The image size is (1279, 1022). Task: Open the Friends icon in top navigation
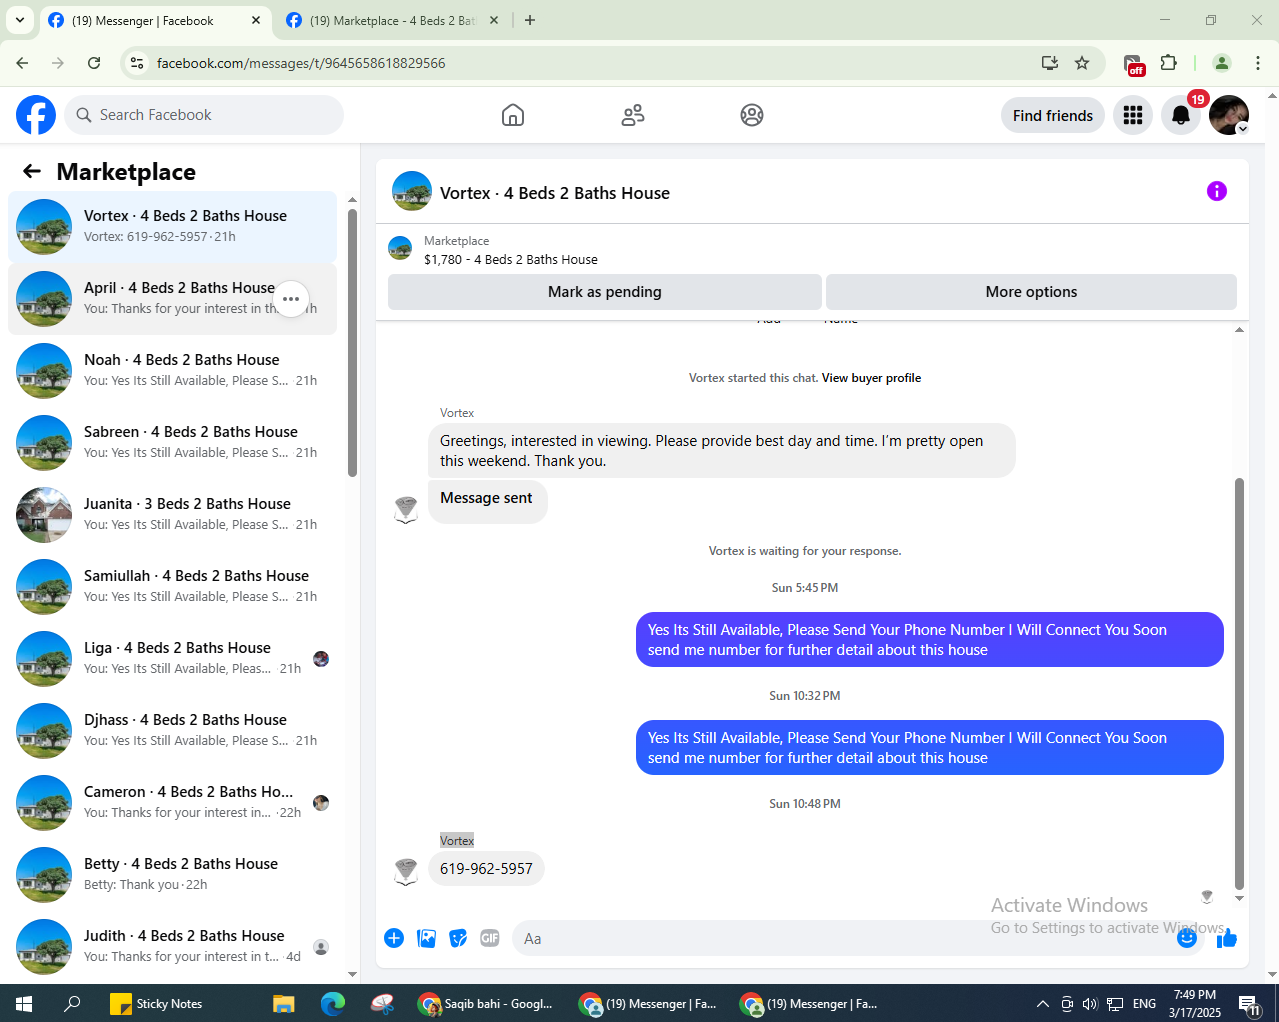click(633, 115)
